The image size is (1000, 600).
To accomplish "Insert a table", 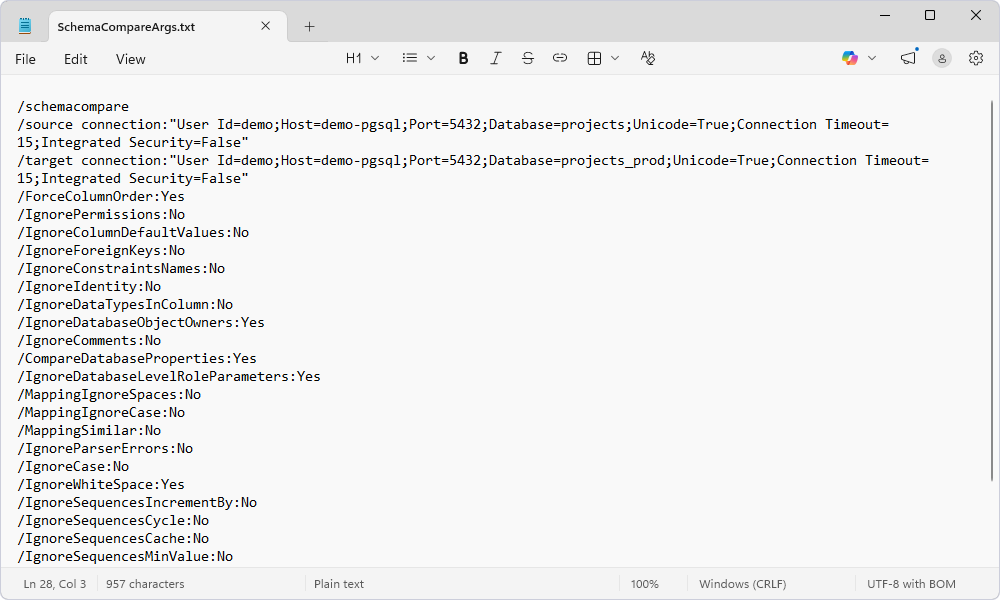I will [594, 58].
